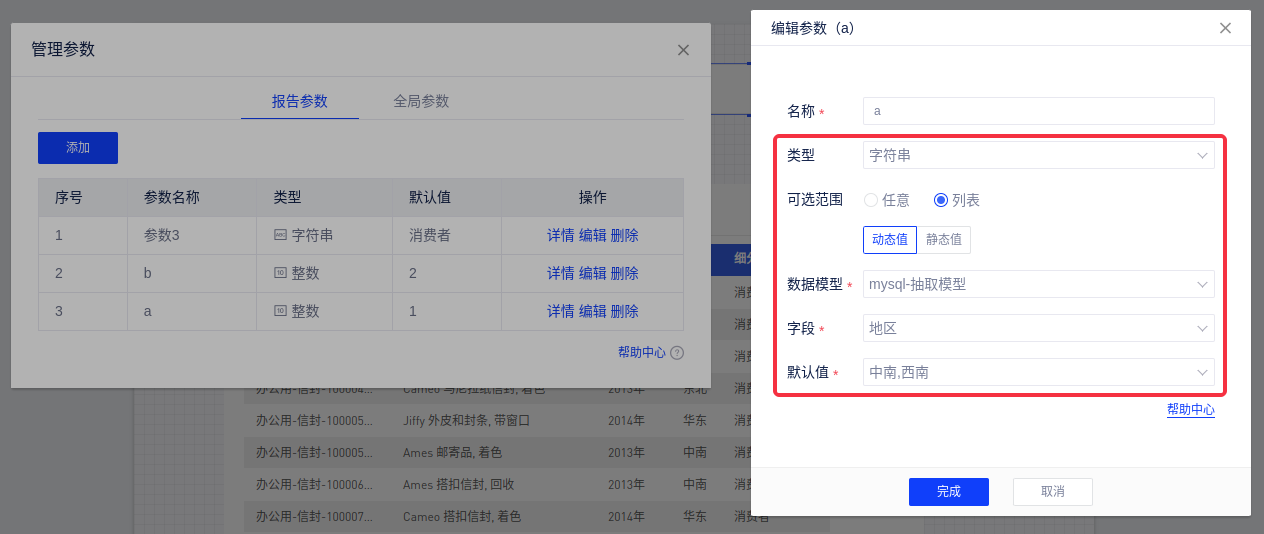The width and height of the screenshot is (1264, 534).
Task: Close the 编辑参数 (a) panel
Action: [x=1225, y=28]
